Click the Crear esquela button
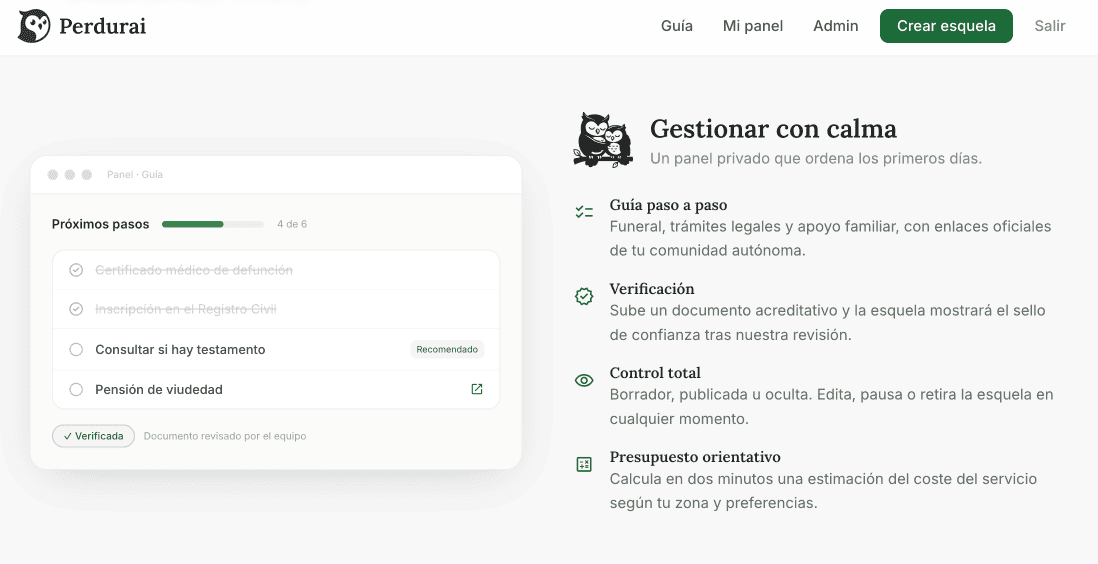Viewport: 1098px width, 564px height. point(946,26)
